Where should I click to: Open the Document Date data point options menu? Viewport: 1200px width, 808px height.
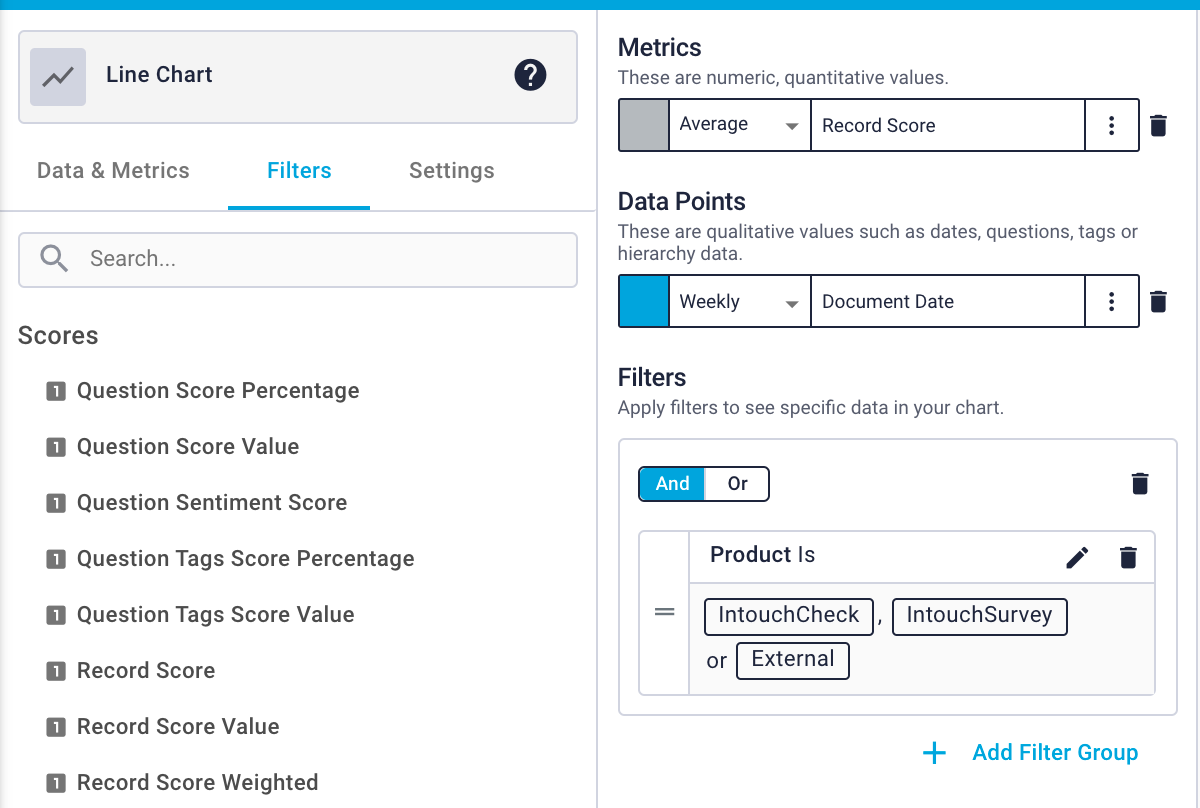point(1112,301)
